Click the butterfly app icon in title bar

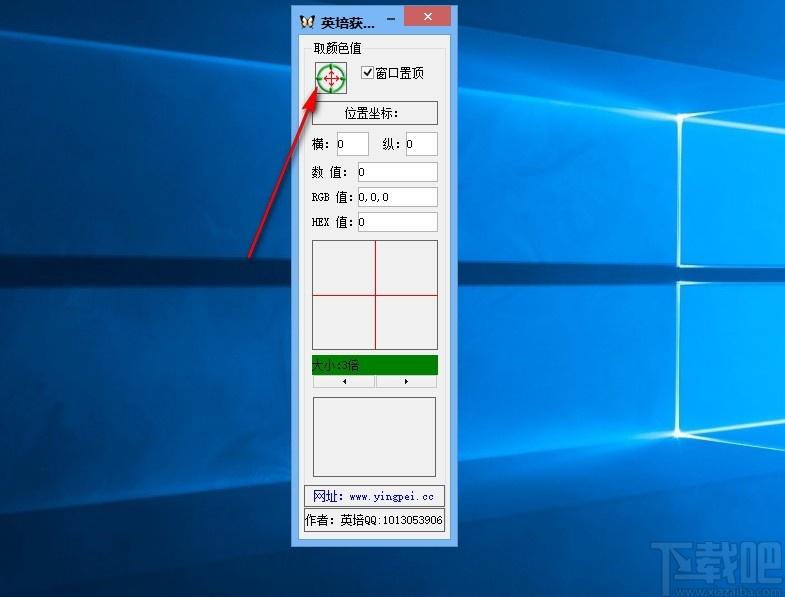(307, 22)
